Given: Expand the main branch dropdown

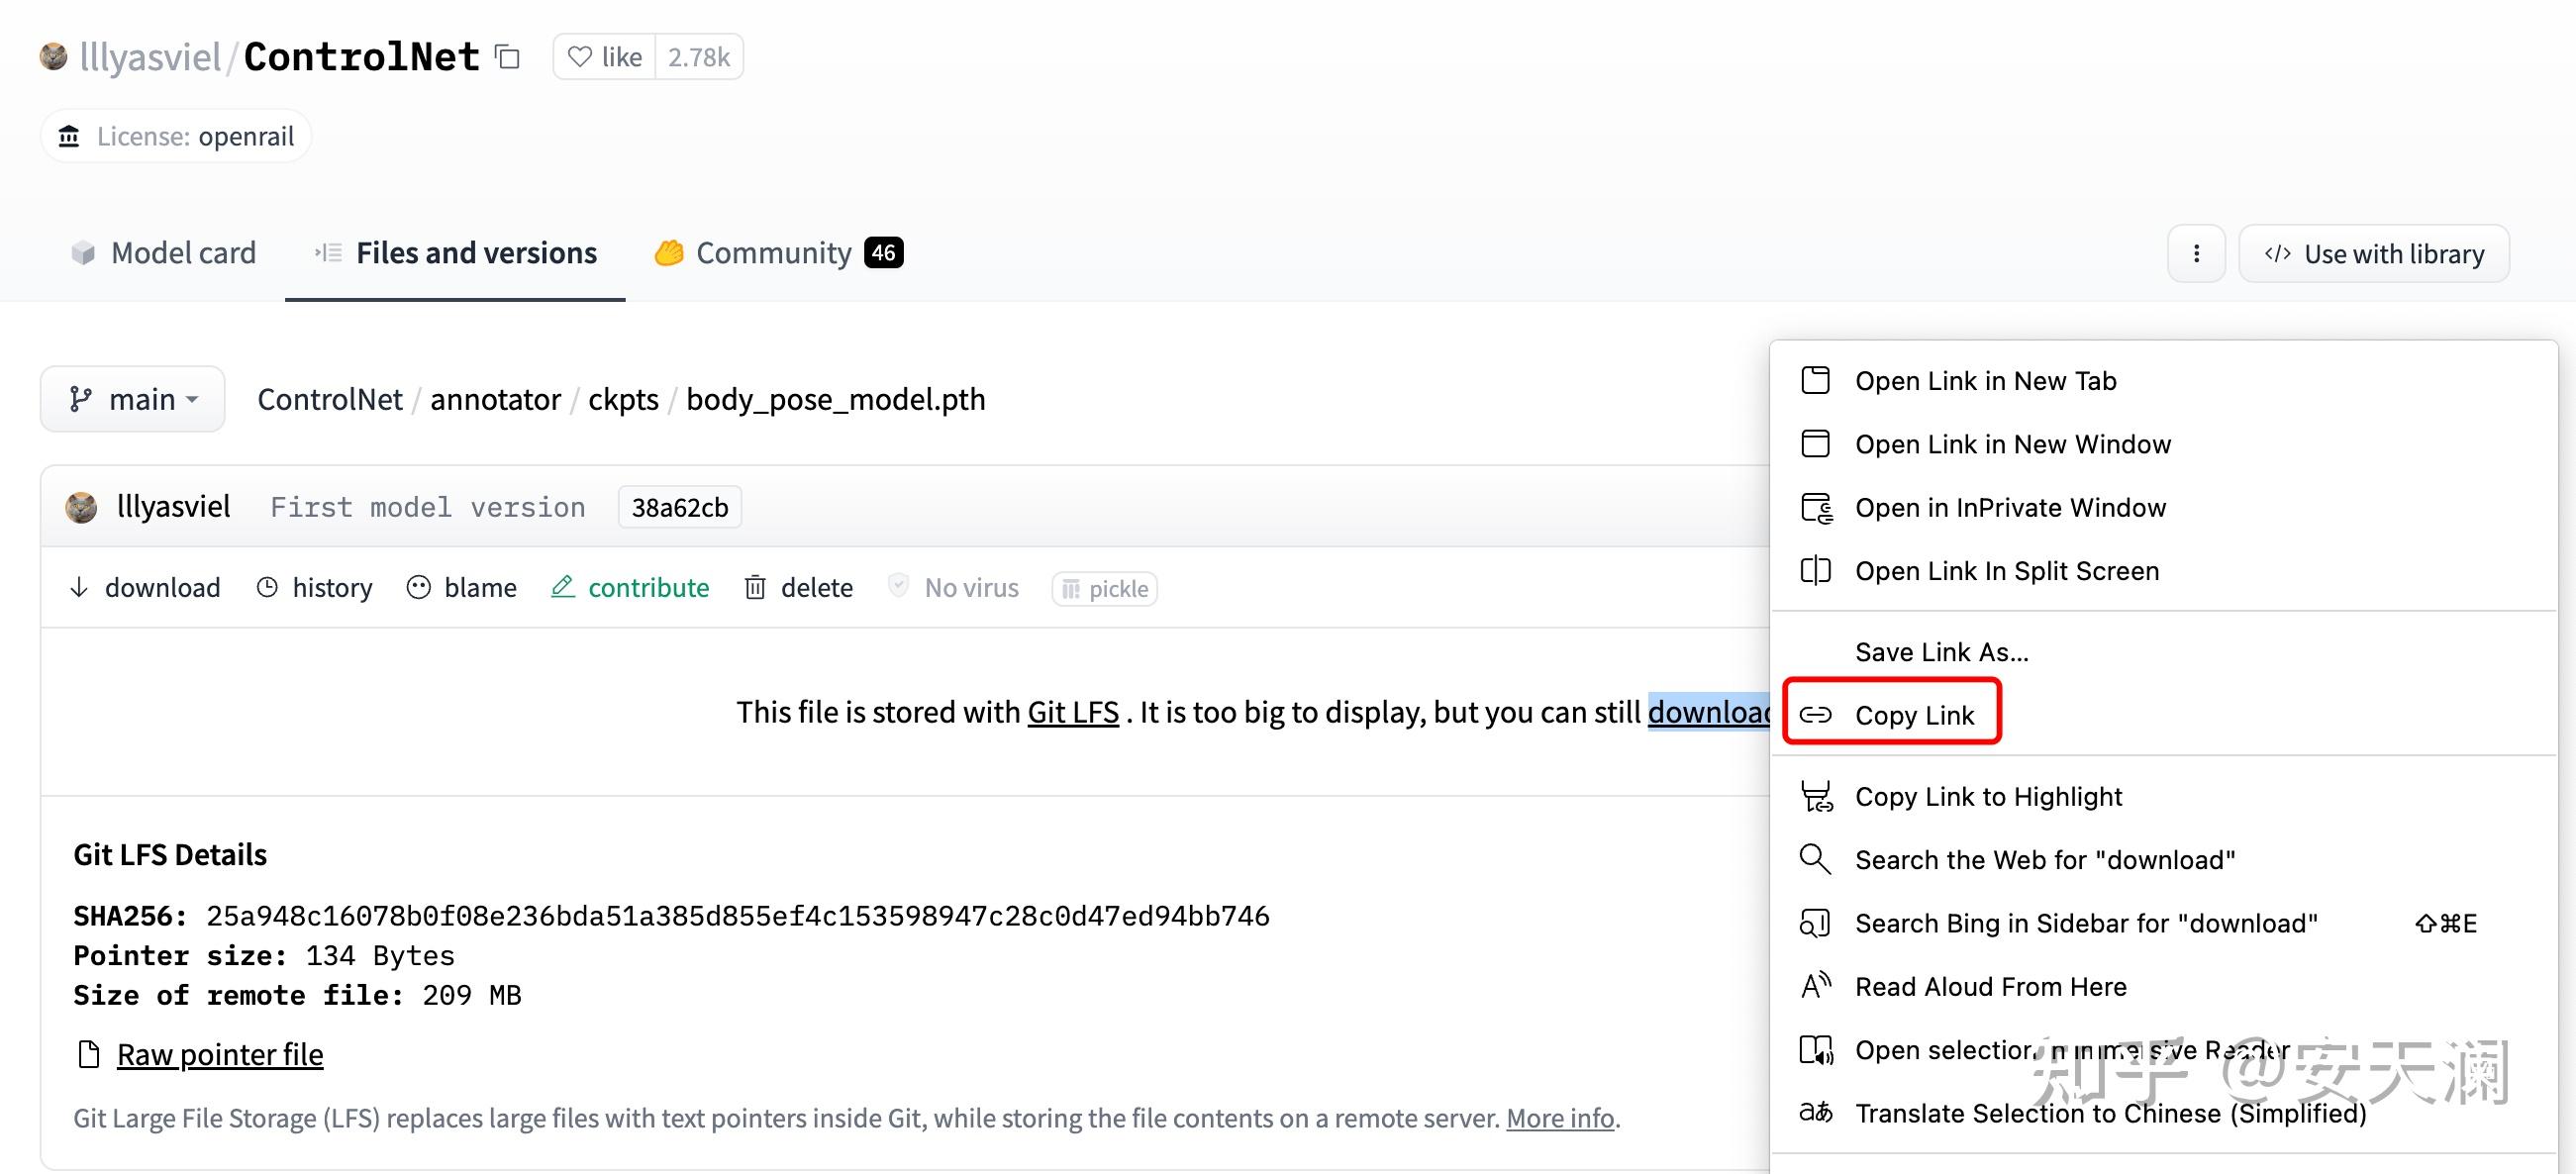Looking at the screenshot, I should (133, 399).
